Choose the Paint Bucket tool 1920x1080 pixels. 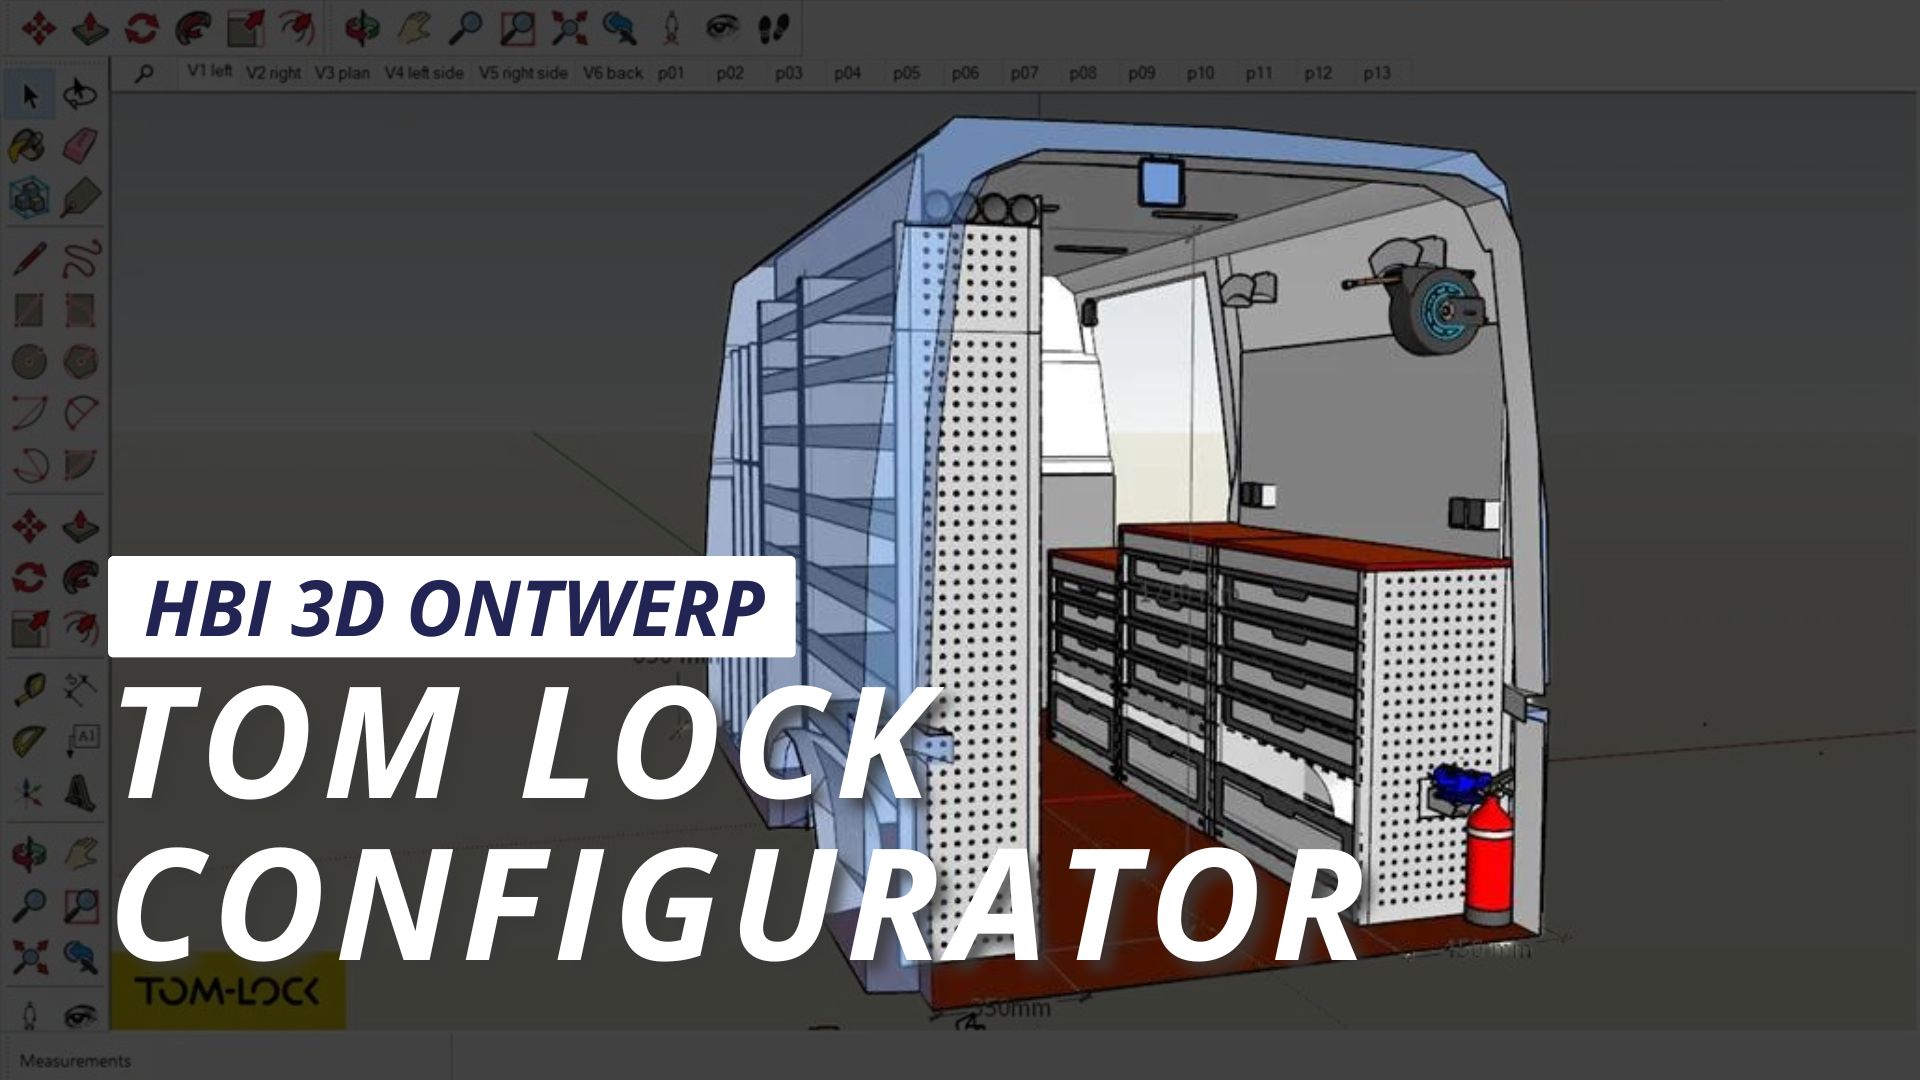[x=29, y=147]
